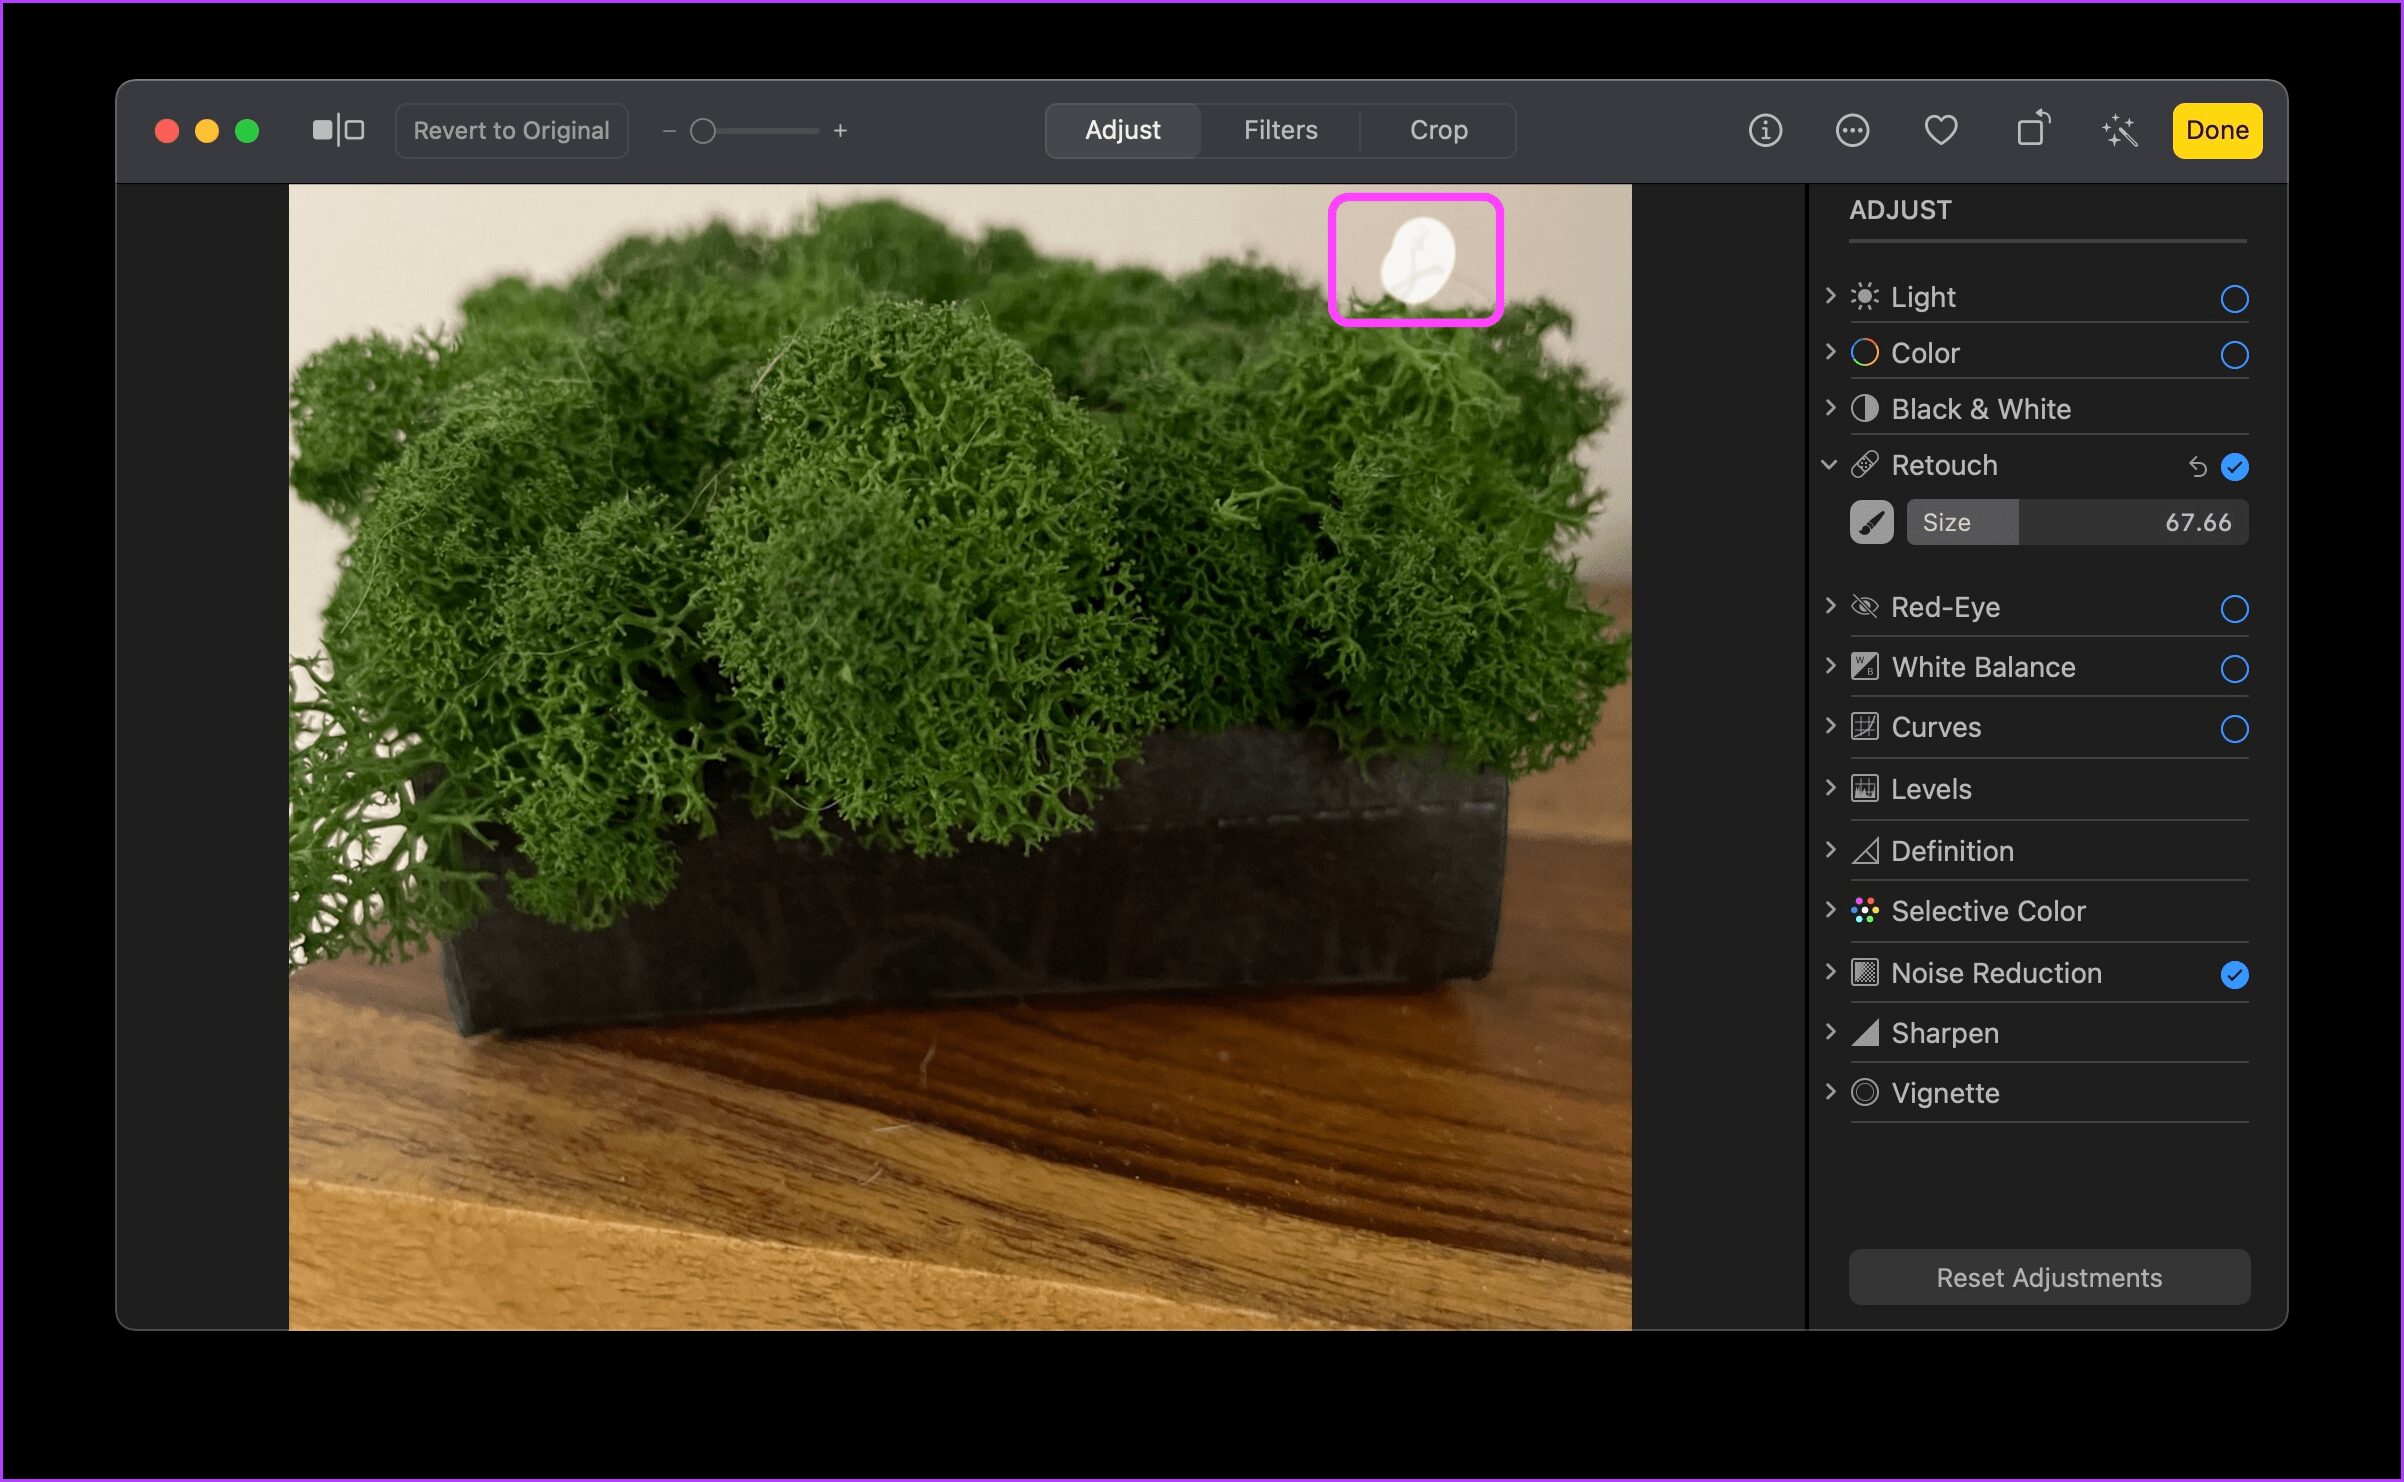Toggle the Noise Reduction blue checkmark
The image size is (2404, 1482).
pos(2232,972)
